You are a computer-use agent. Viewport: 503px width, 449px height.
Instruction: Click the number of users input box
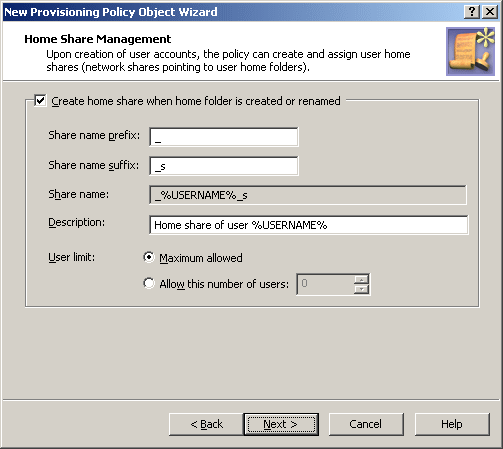[x=325, y=284]
